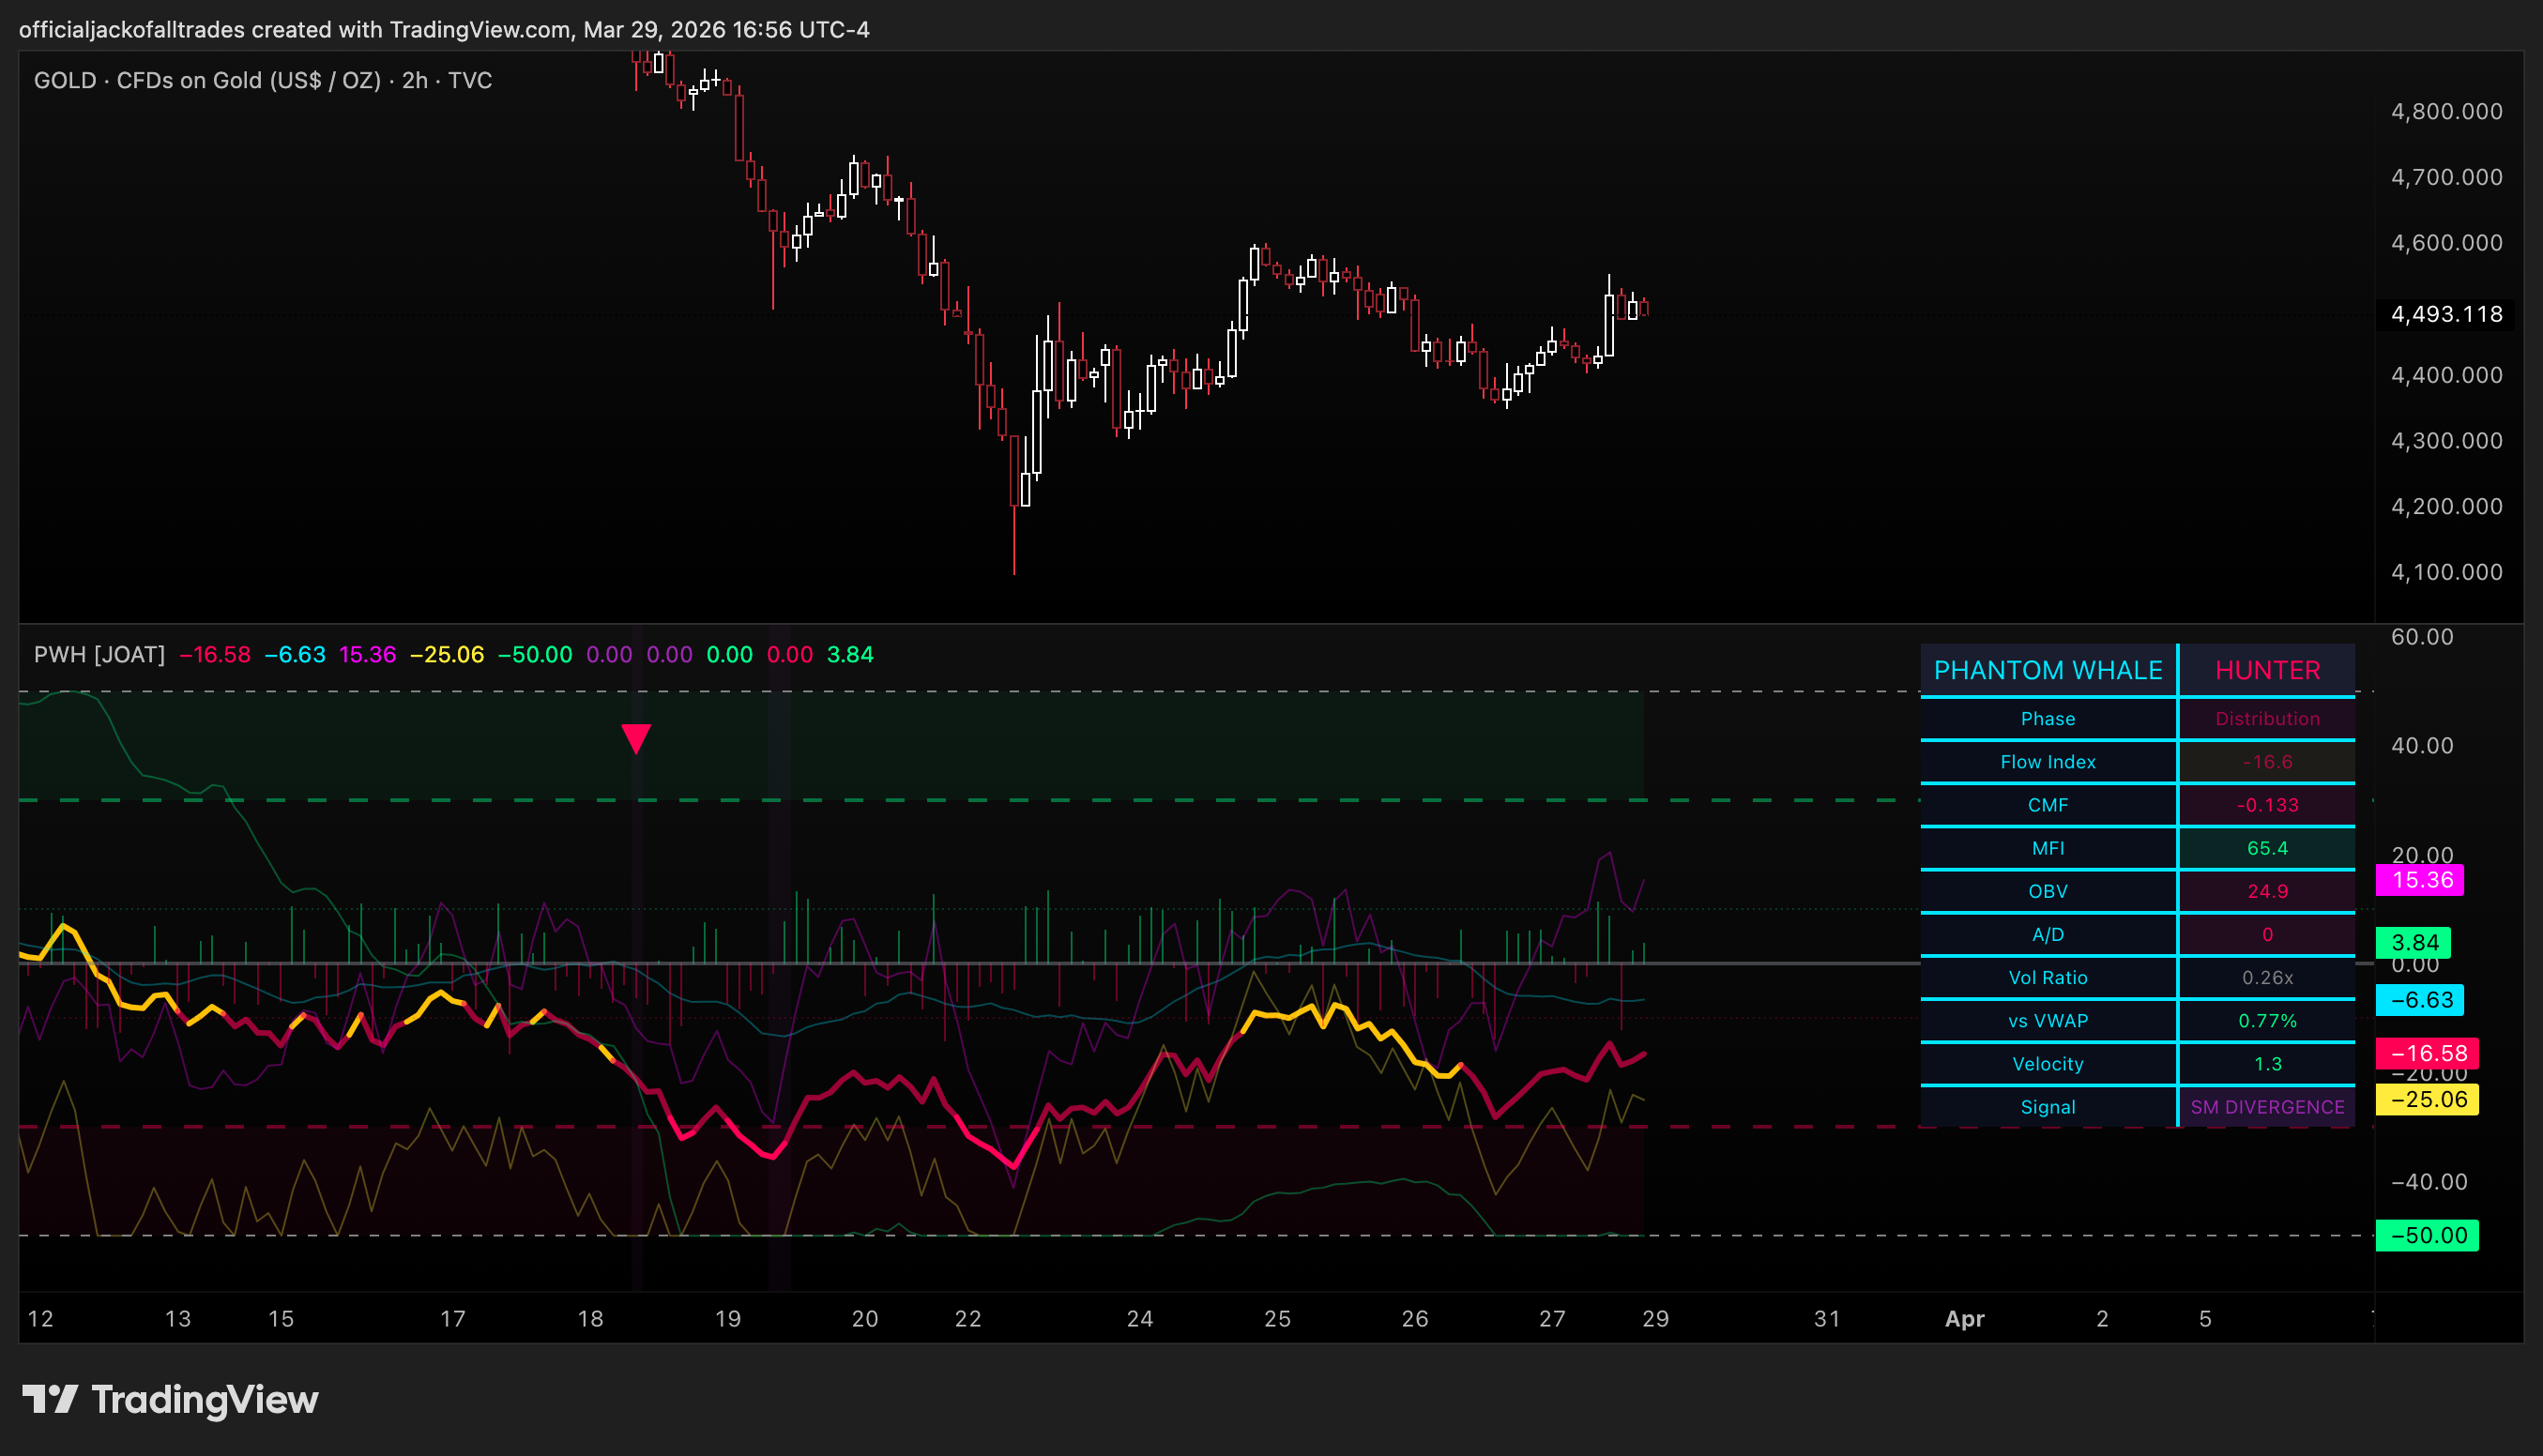Click the -0.133 CMF value
The image size is (2543, 1456).
[x=2267, y=805]
